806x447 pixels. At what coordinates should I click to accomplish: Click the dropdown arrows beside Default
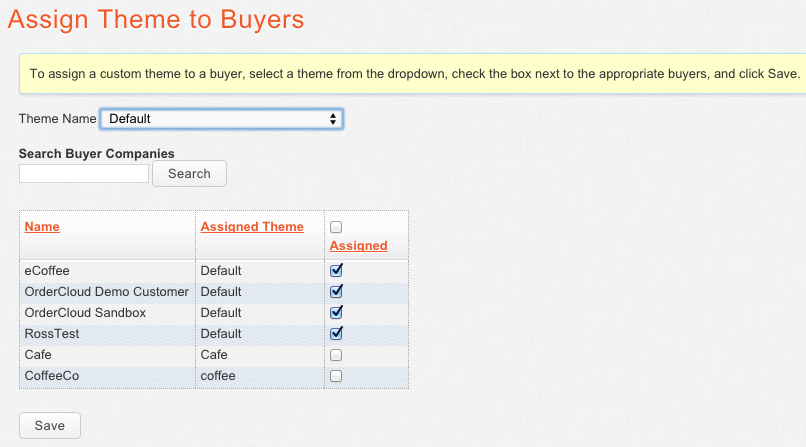(333, 119)
